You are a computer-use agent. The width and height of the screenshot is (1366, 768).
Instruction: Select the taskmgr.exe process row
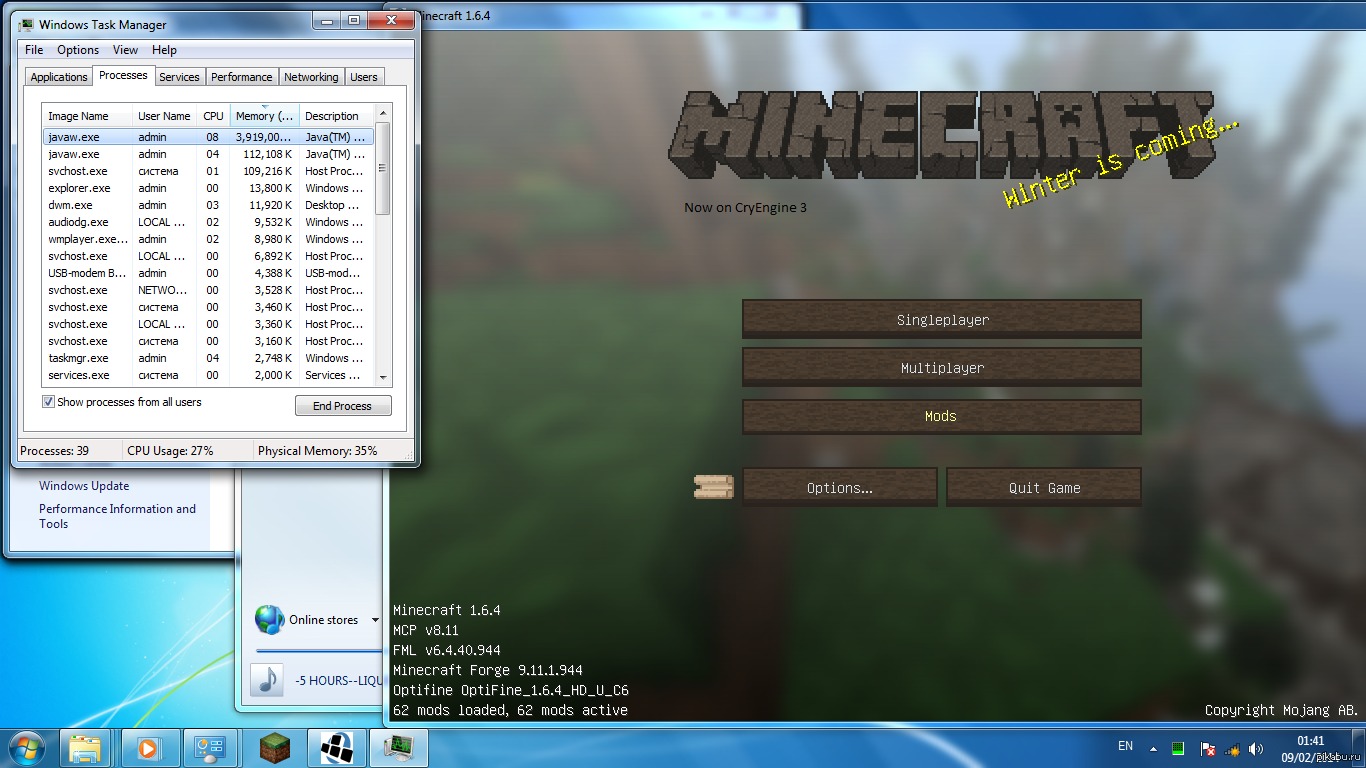click(208, 358)
